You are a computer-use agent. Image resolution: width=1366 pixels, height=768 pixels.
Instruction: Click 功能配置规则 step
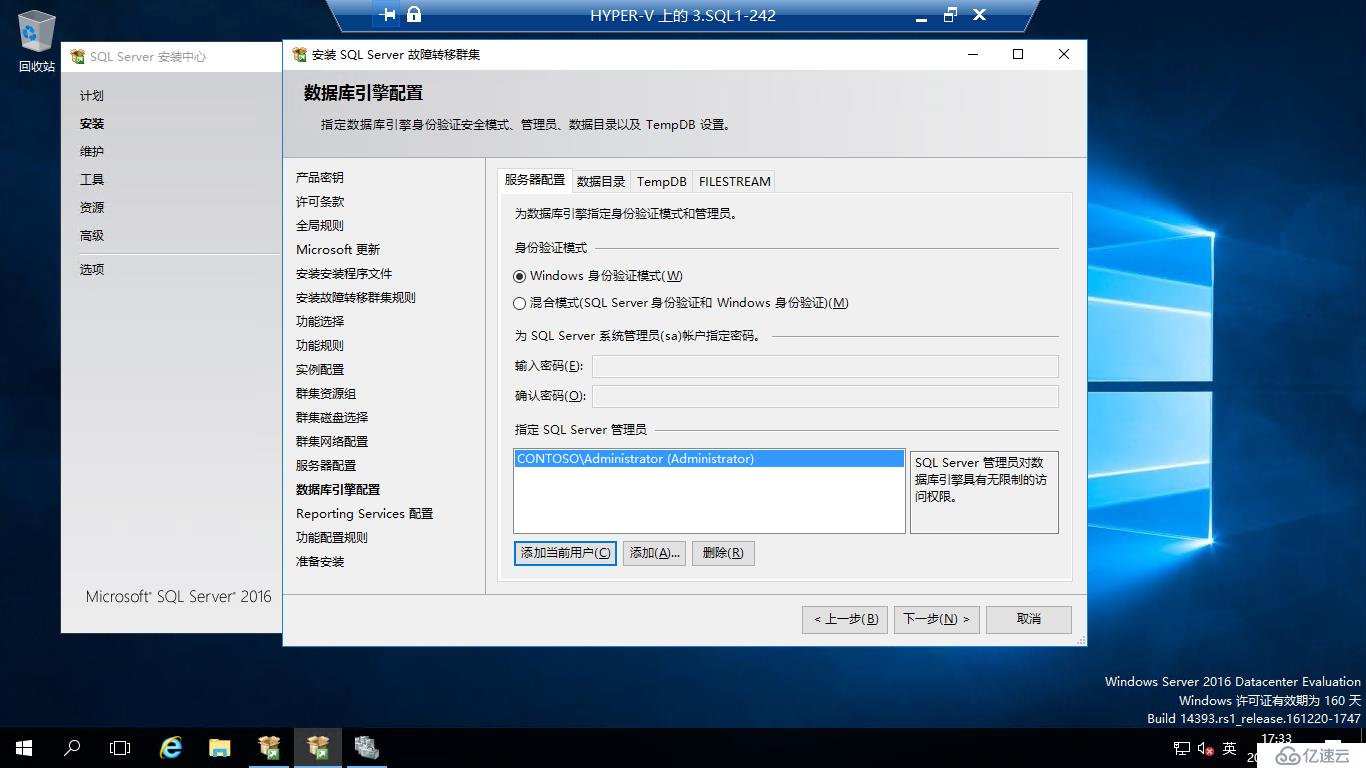(332, 538)
